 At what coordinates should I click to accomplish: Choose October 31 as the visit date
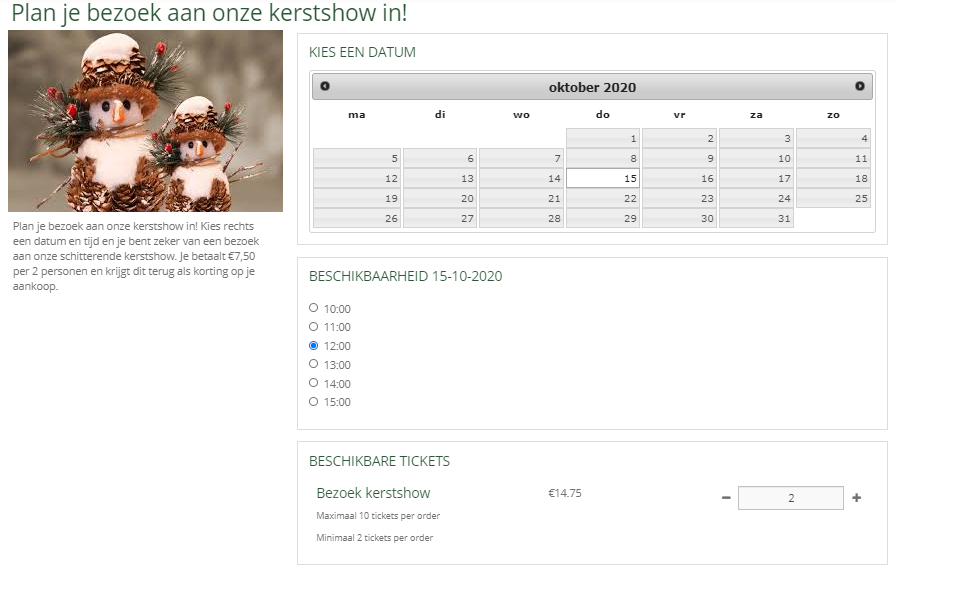(756, 218)
